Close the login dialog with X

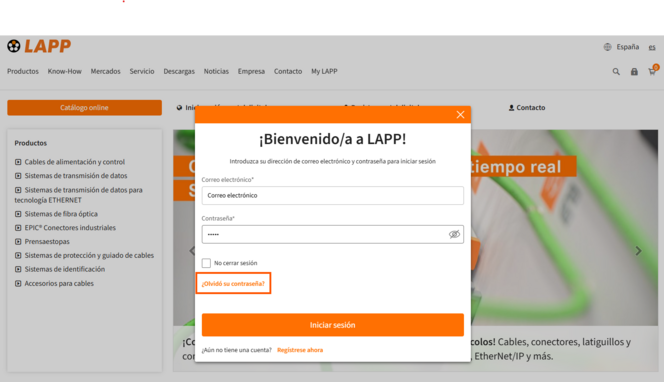460,115
